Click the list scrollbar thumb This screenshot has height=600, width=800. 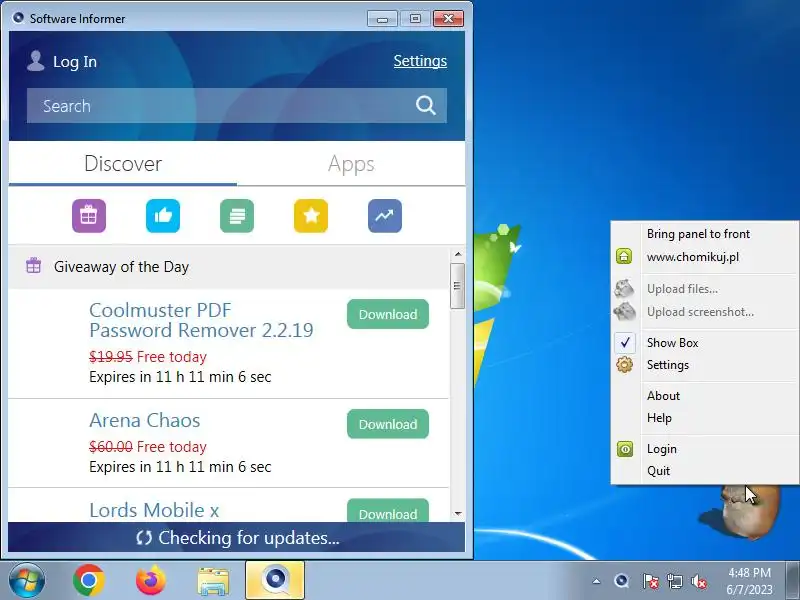click(457, 286)
